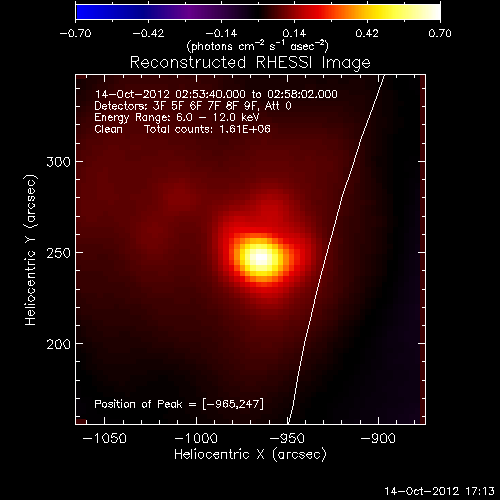Screen dimensions: 500x500
Task: Click the 14-Oct-2012 17:13 timestamp
Action: [x=439, y=491]
